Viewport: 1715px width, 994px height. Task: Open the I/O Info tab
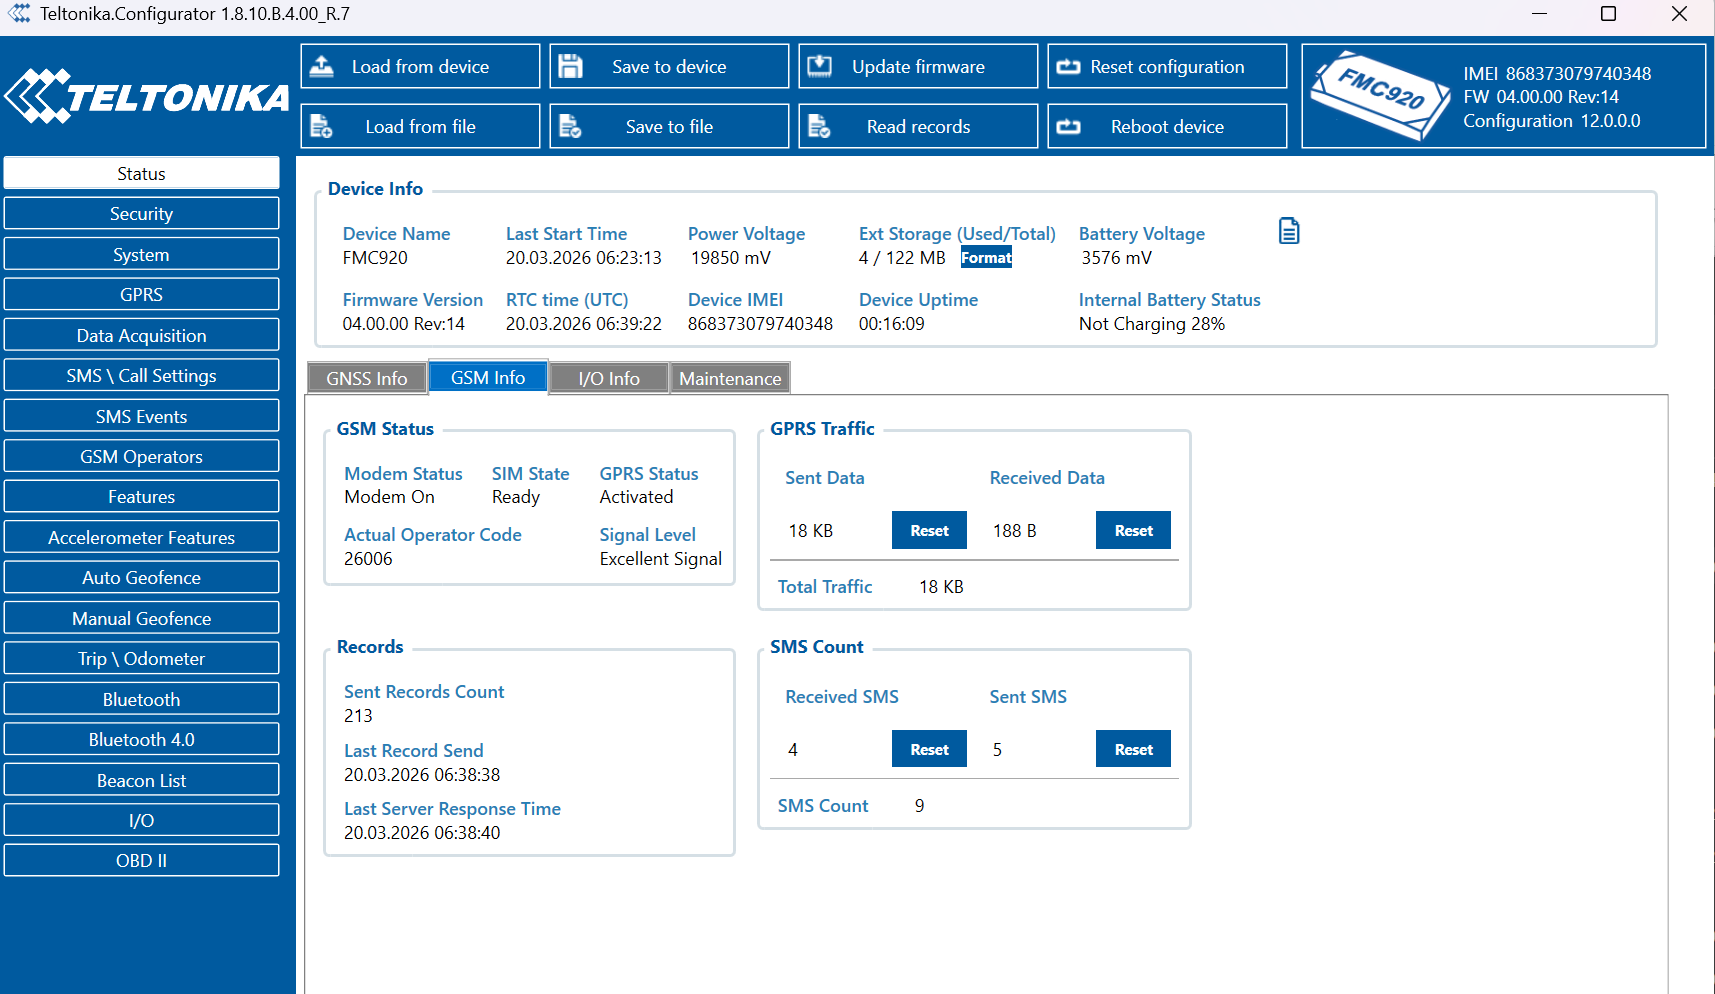pyautogui.click(x=608, y=379)
